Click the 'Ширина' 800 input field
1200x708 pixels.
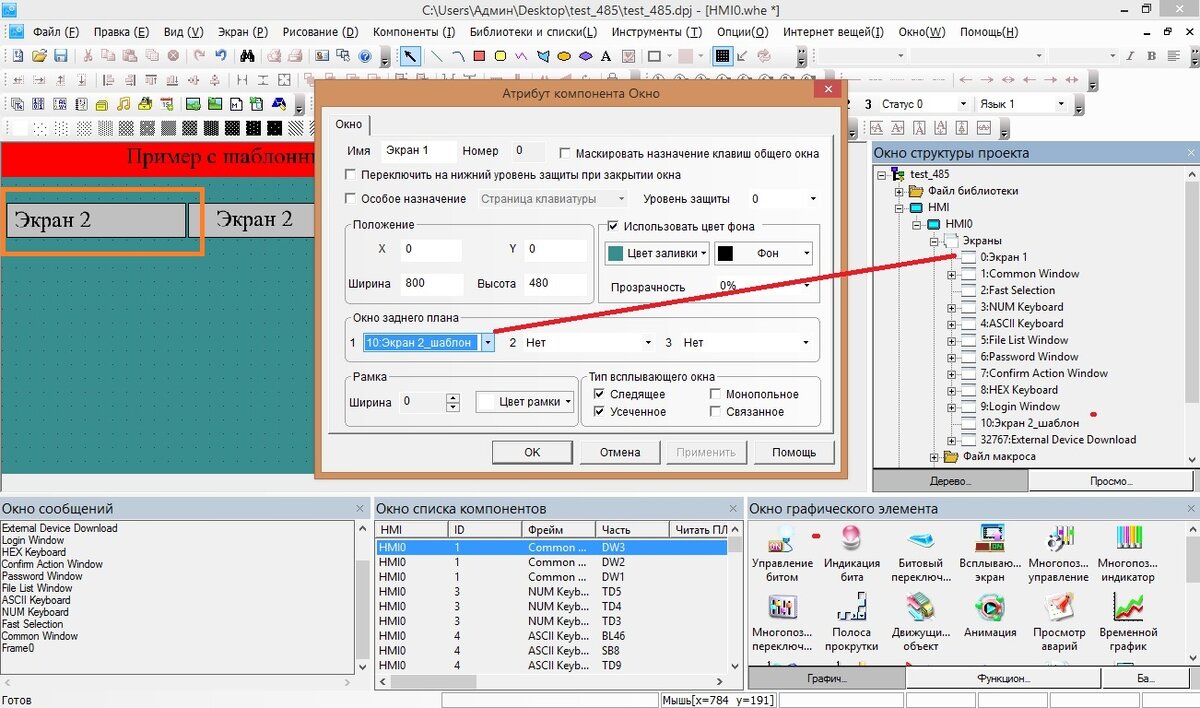pyautogui.click(x=432, y=283)
